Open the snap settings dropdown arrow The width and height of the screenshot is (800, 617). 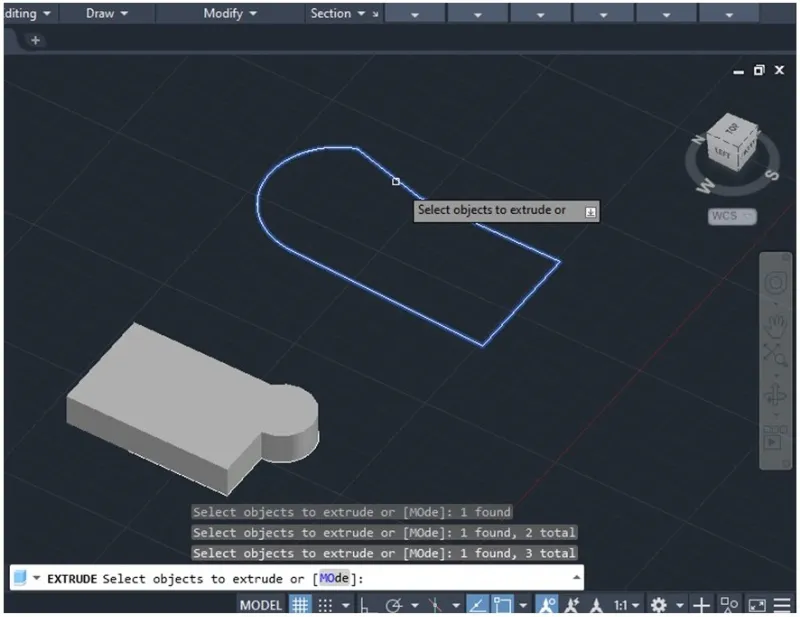pos(344,605)
